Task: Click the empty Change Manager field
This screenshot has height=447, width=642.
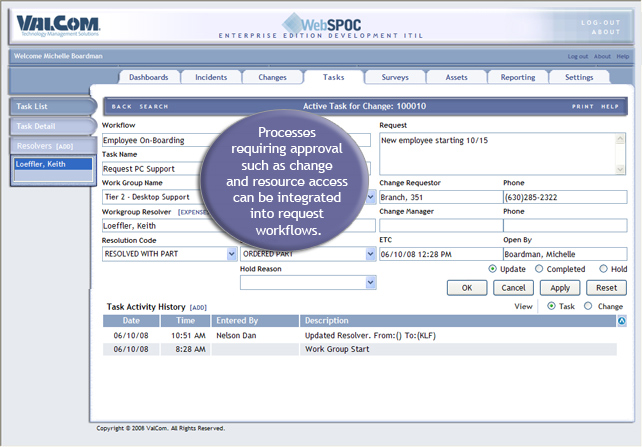Action: pyautogui.click(x=441, y=226)
